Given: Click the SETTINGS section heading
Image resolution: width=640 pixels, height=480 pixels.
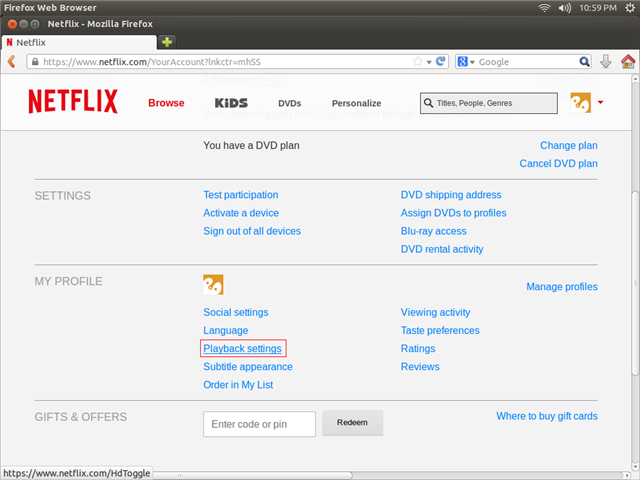Looking at the screenshot, I should pyautogui.click(x=62, y=196).
